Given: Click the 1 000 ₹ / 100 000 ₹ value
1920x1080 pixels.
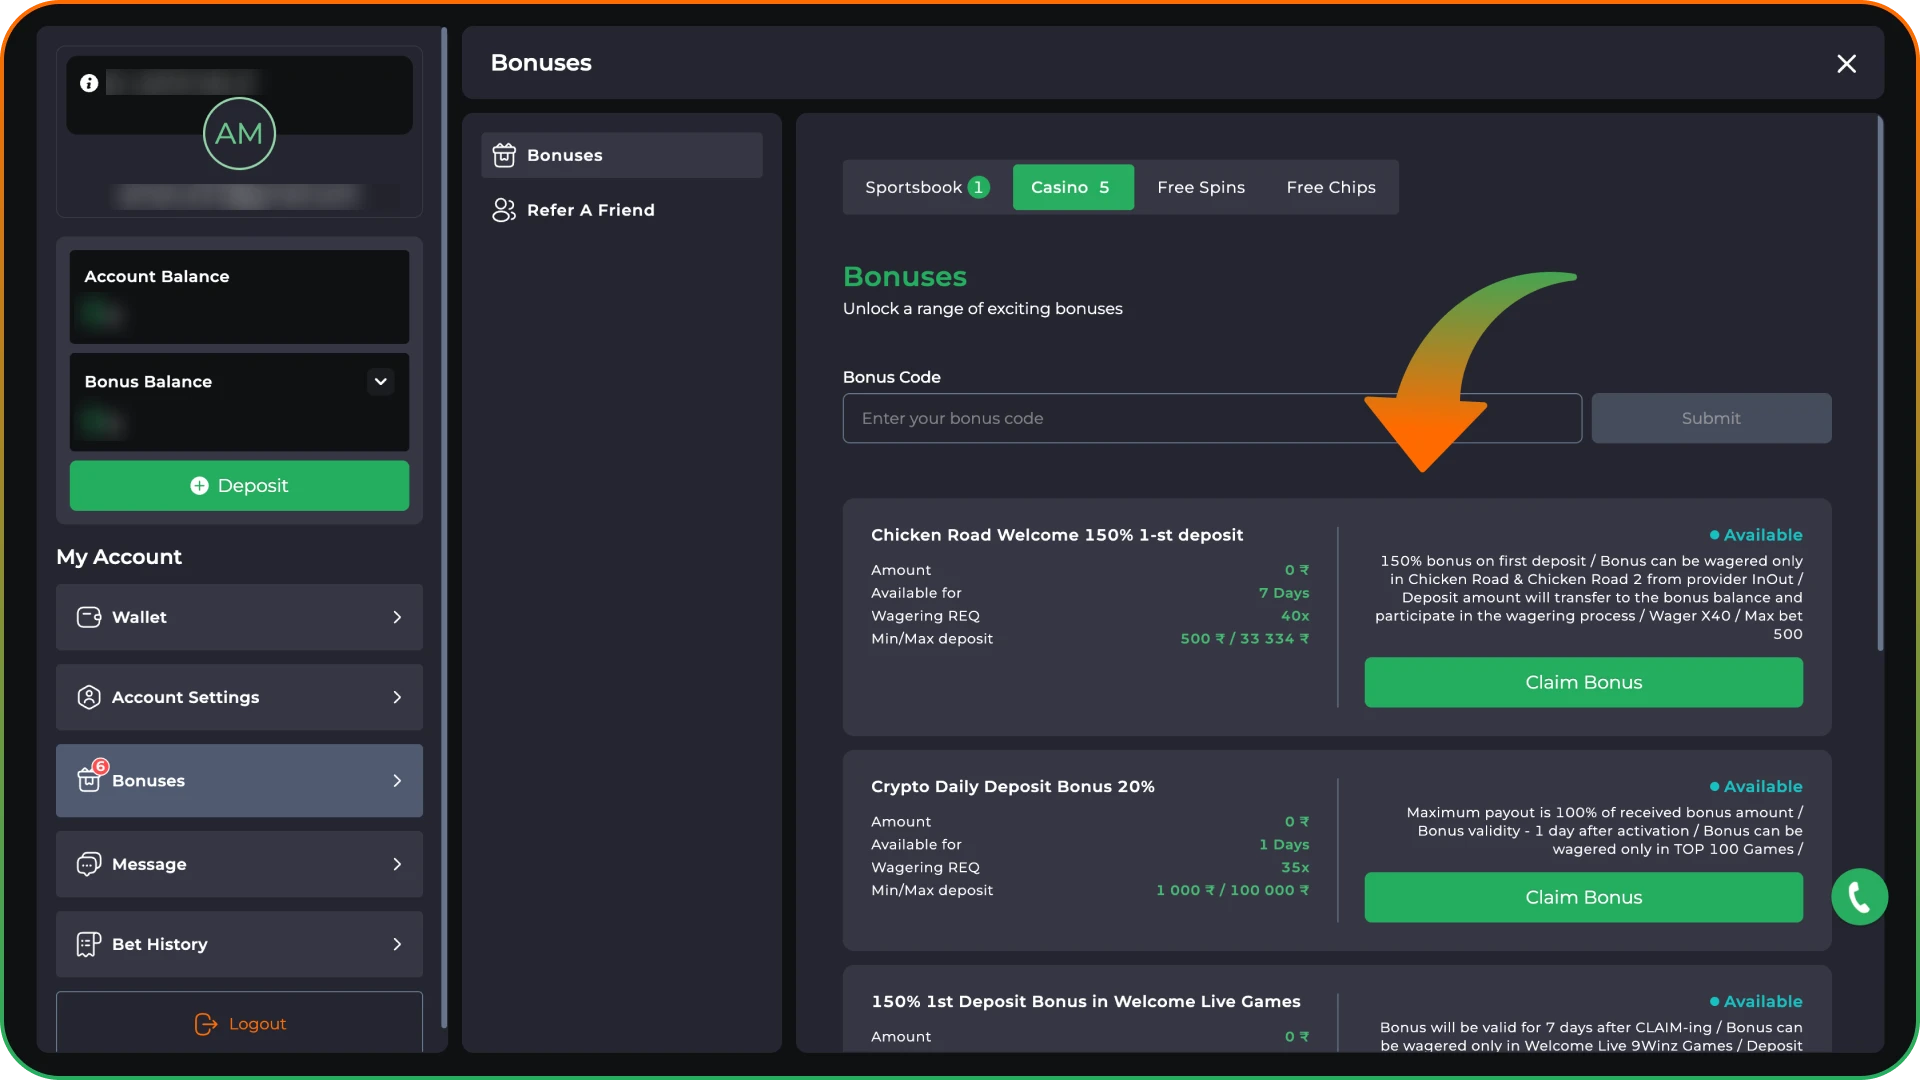Looking at the screenshot, I should pos(1232,890).
